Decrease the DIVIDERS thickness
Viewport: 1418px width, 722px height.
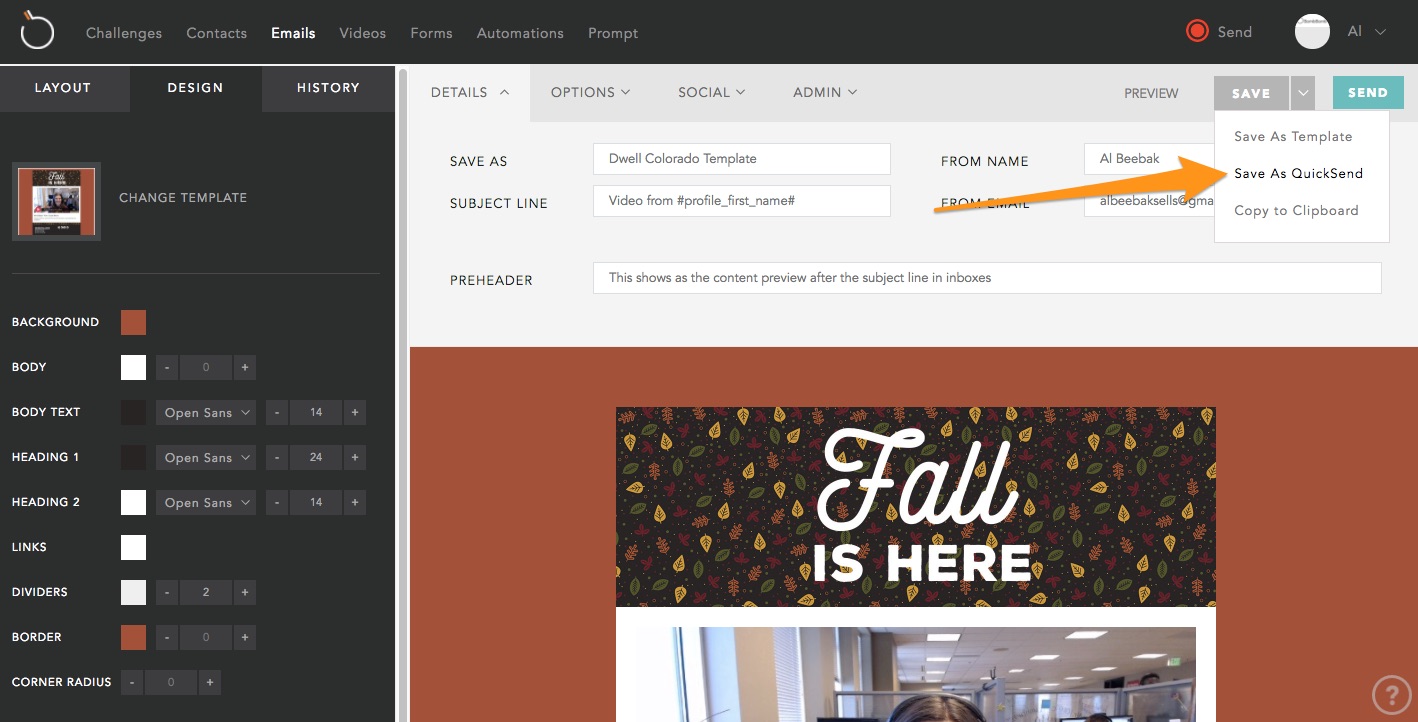[167, 592]
